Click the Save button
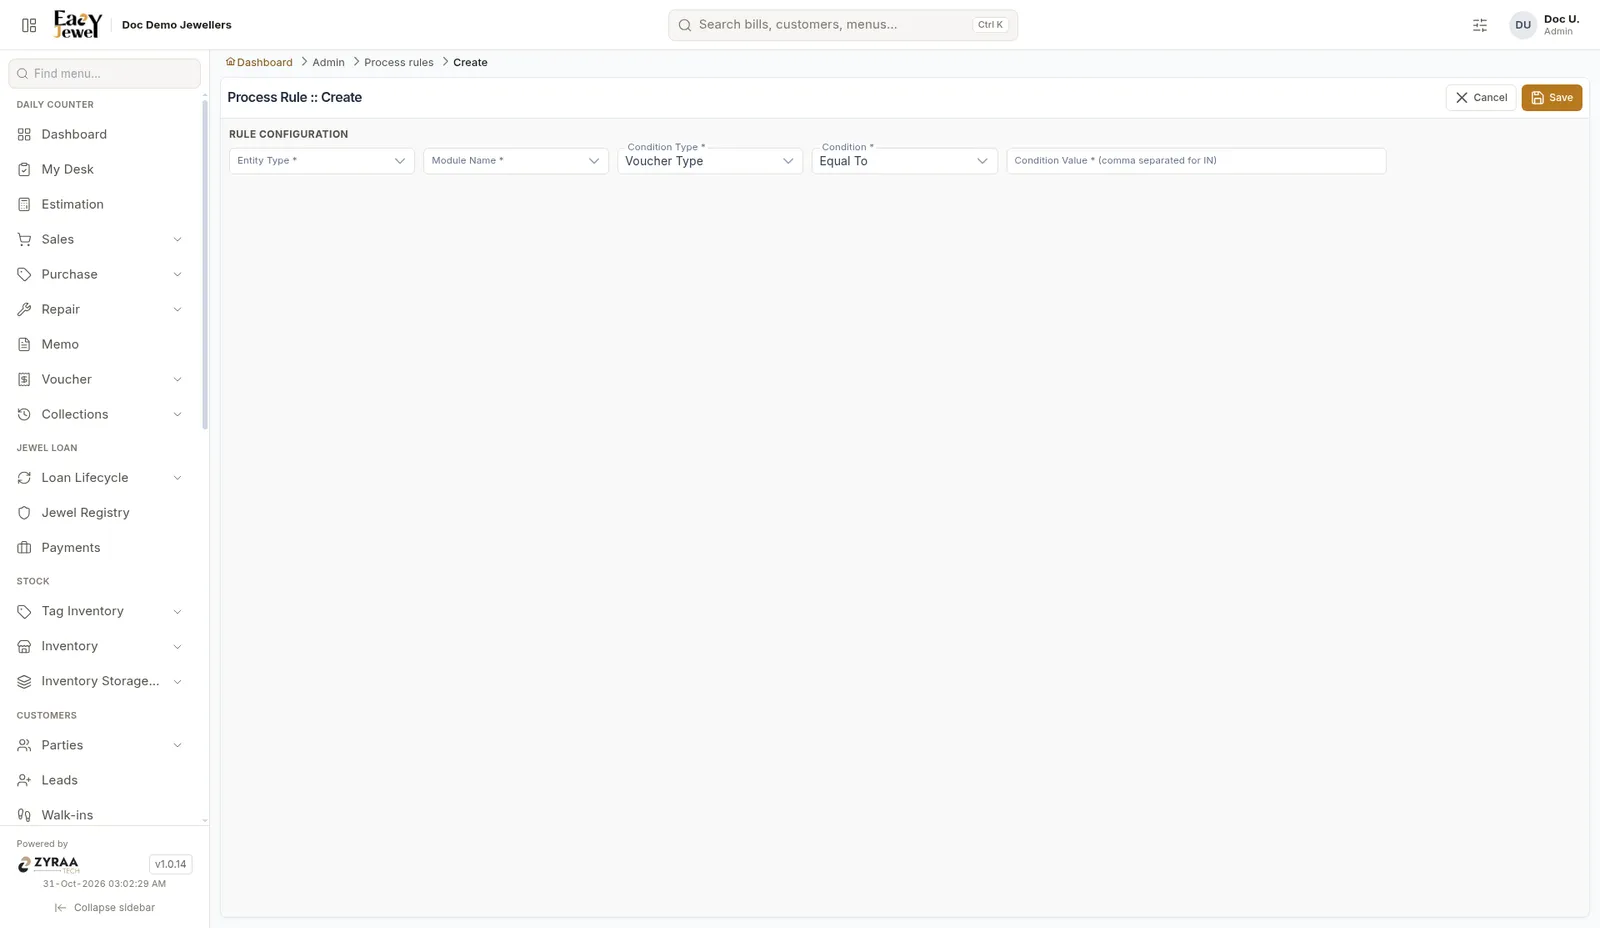 point(1551,98)
